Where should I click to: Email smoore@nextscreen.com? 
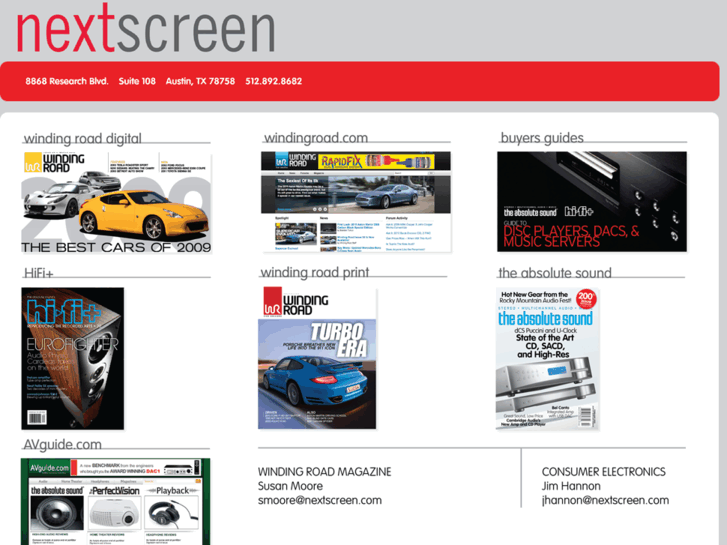(320, 500)
